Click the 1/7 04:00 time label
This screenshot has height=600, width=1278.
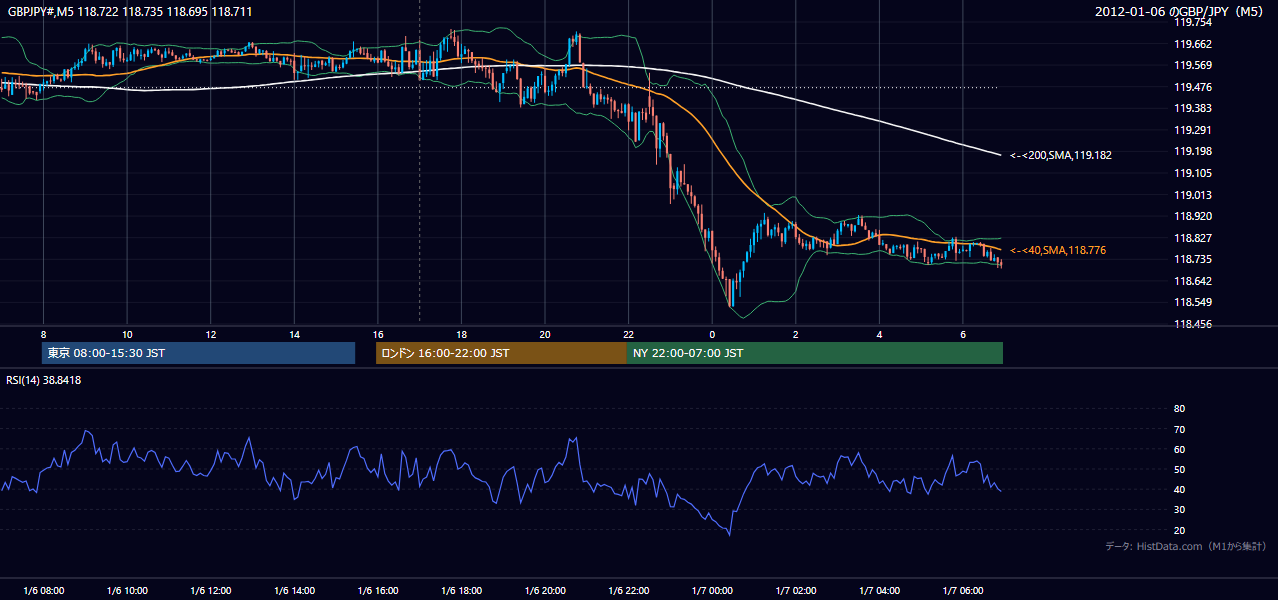click(879, 590)
